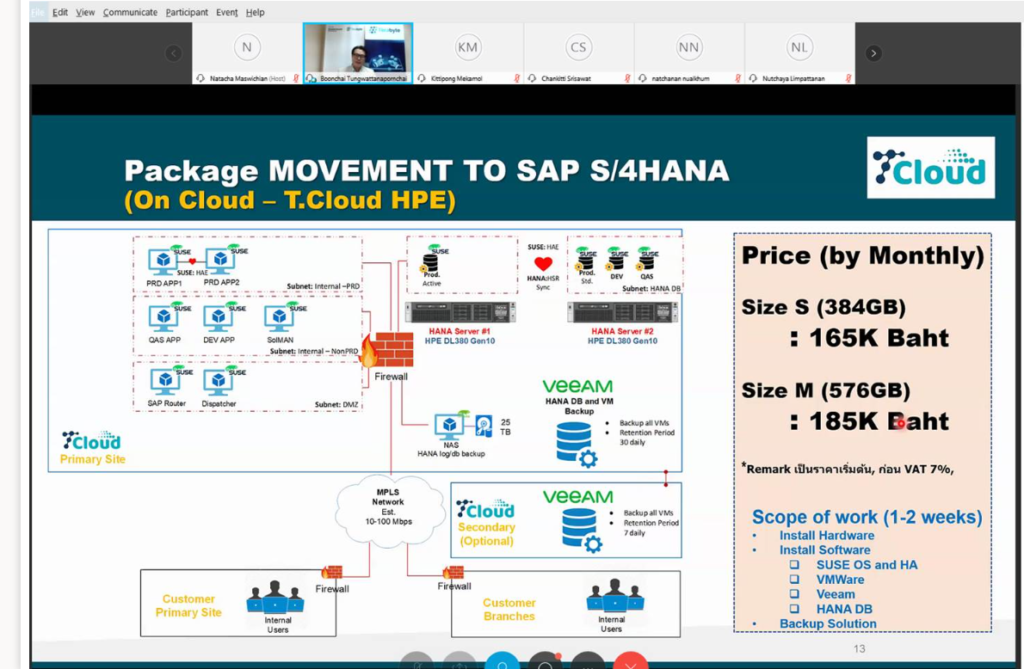Screen dimensions: 1024x669
Task: Open the Participant menu
Action: [187, 12]
